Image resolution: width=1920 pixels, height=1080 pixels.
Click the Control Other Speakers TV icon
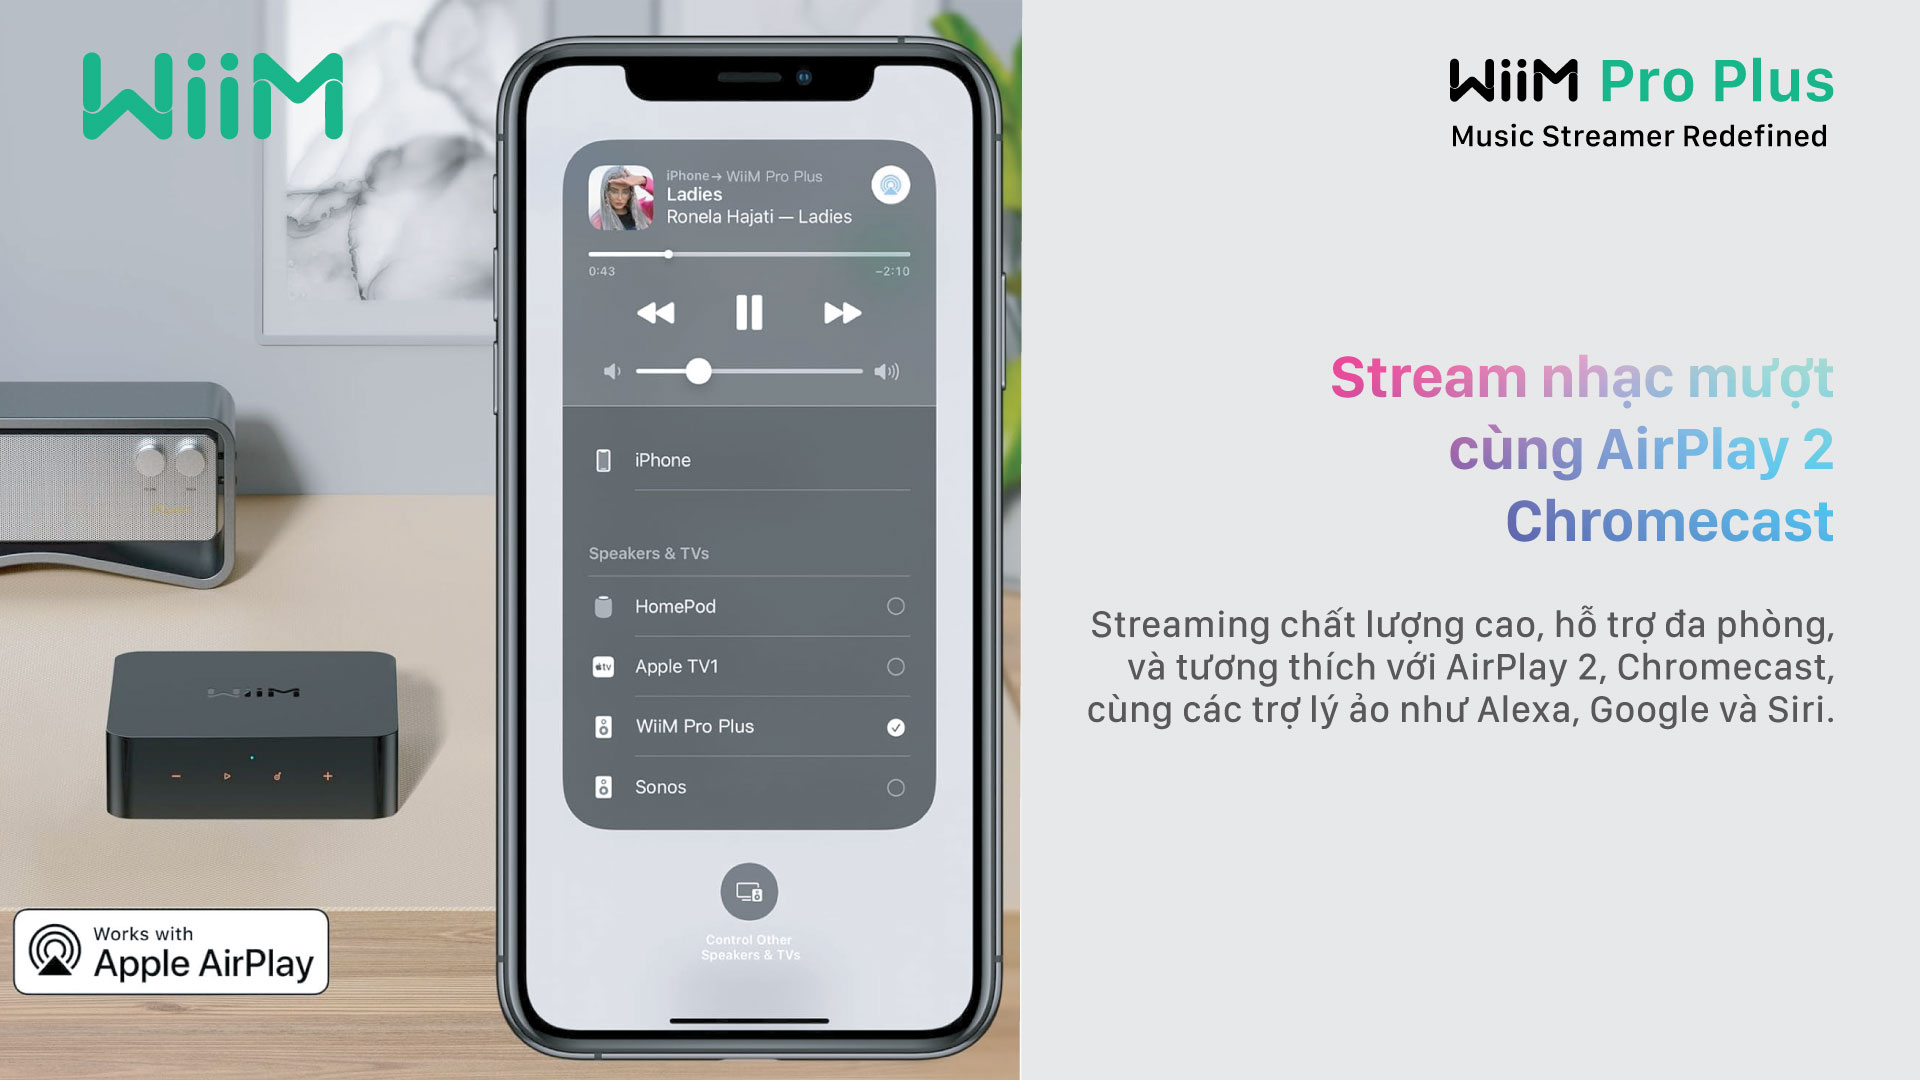tap(748, 891)
